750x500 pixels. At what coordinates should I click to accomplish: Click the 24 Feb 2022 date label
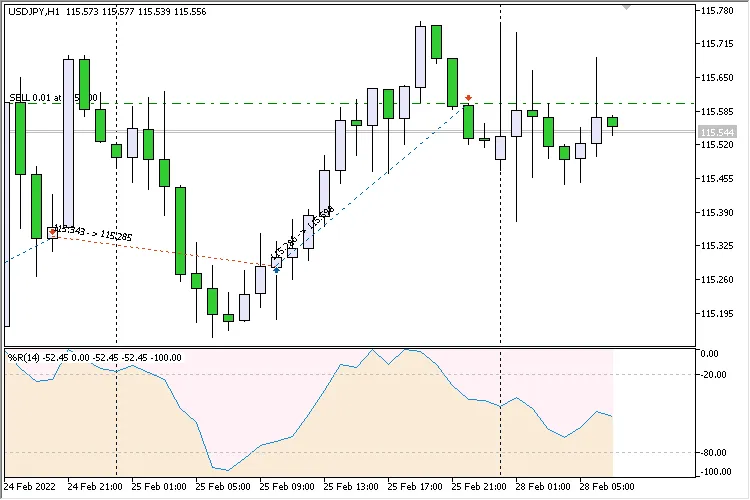[x=30, y=486]
